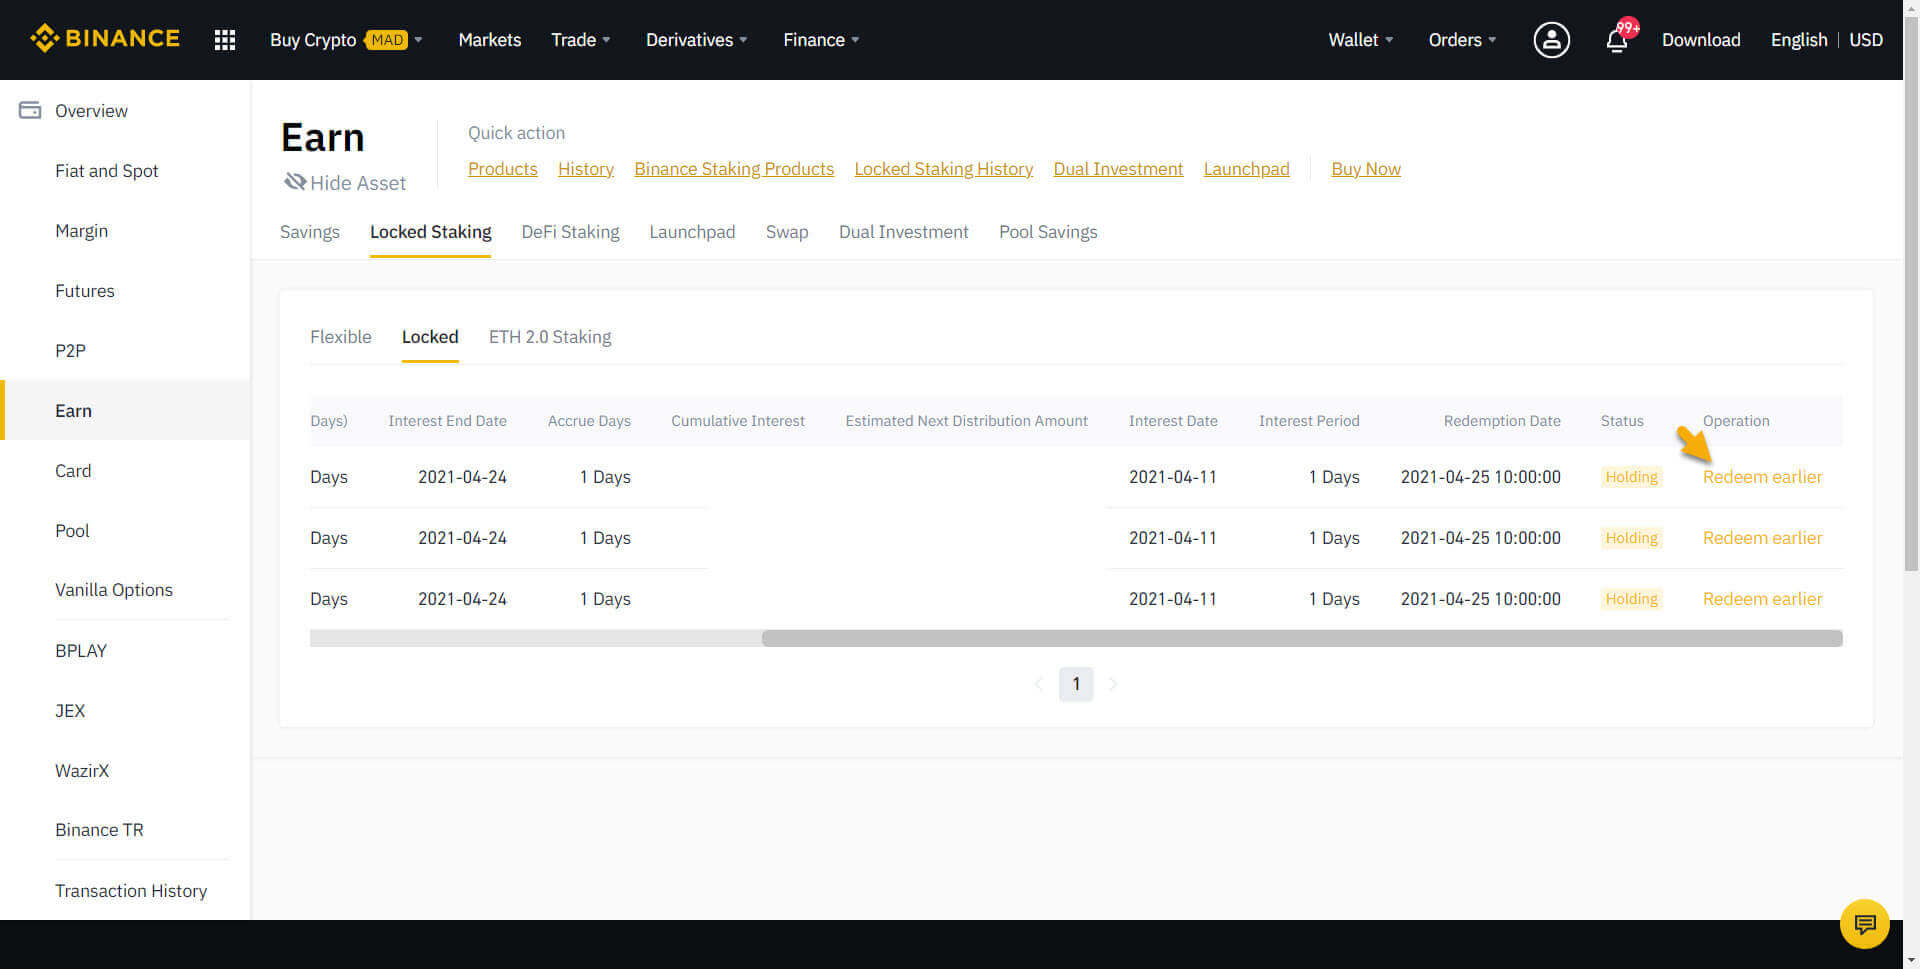Image resolution: width=1920 pixels, height=969 pixels.
Task: Expand the Finance dropdown menu
Action: [821, 40]
